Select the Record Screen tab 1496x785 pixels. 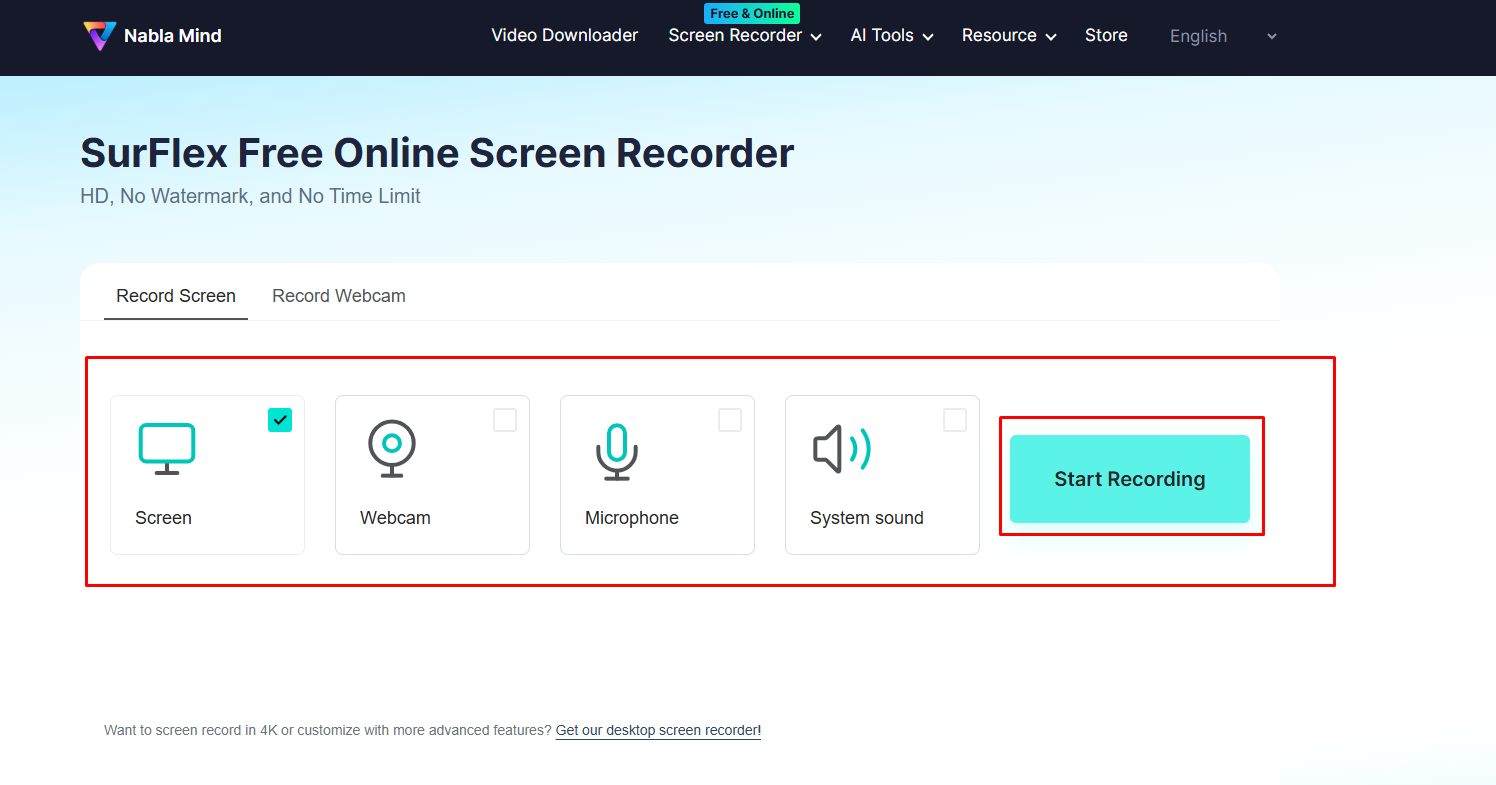click(x=175, y=295)
